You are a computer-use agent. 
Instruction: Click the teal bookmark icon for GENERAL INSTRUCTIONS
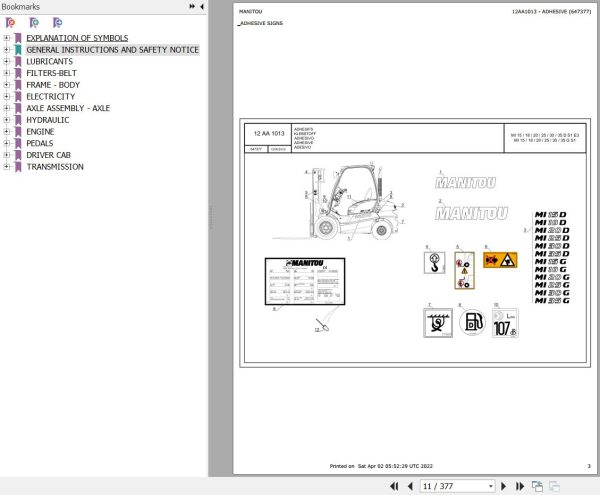[x=18, y=50]
